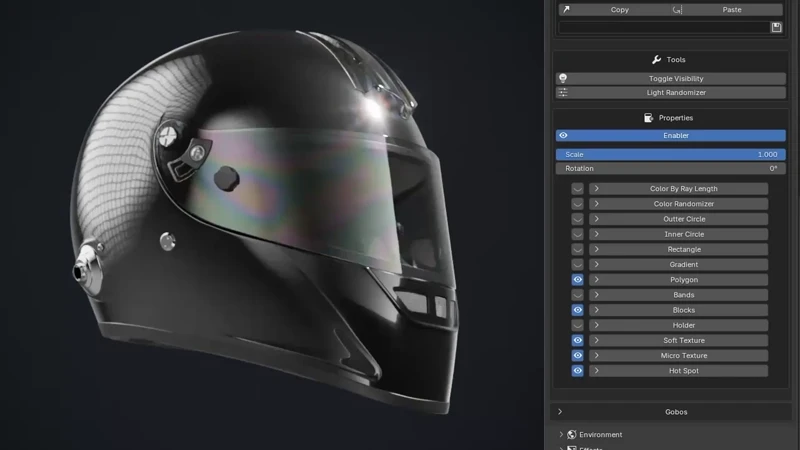
Task: Enable Color Randomizer visibility toggle
Action: click(x=578, y=204)
